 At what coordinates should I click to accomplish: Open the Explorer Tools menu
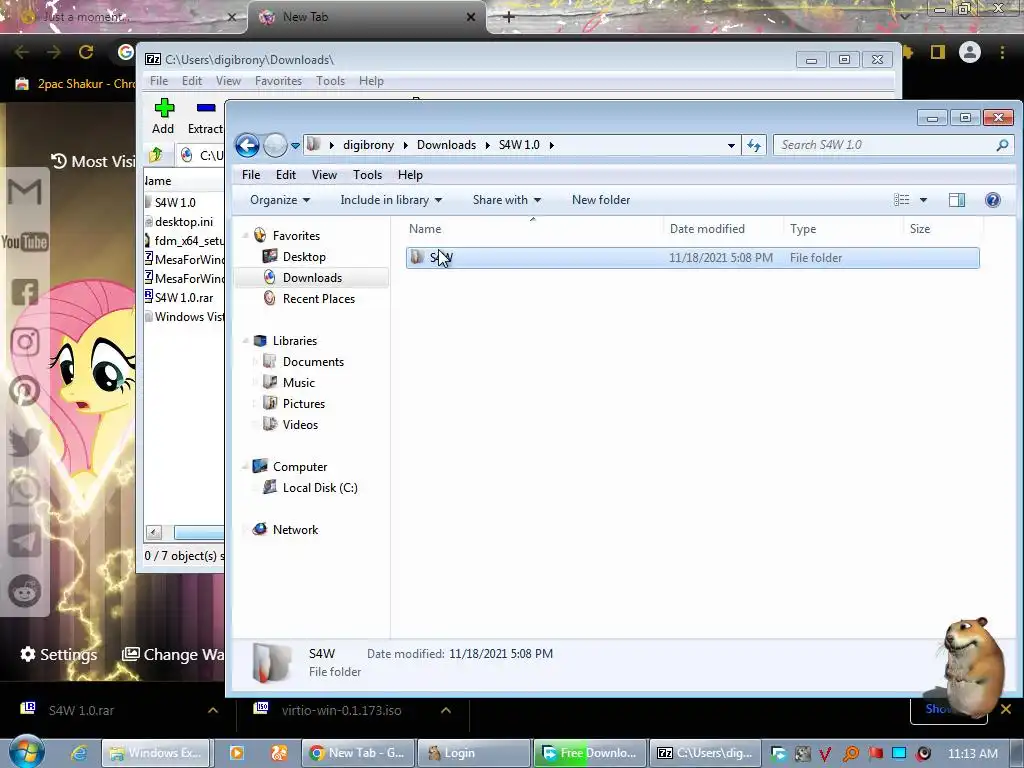tap(367, 175)
